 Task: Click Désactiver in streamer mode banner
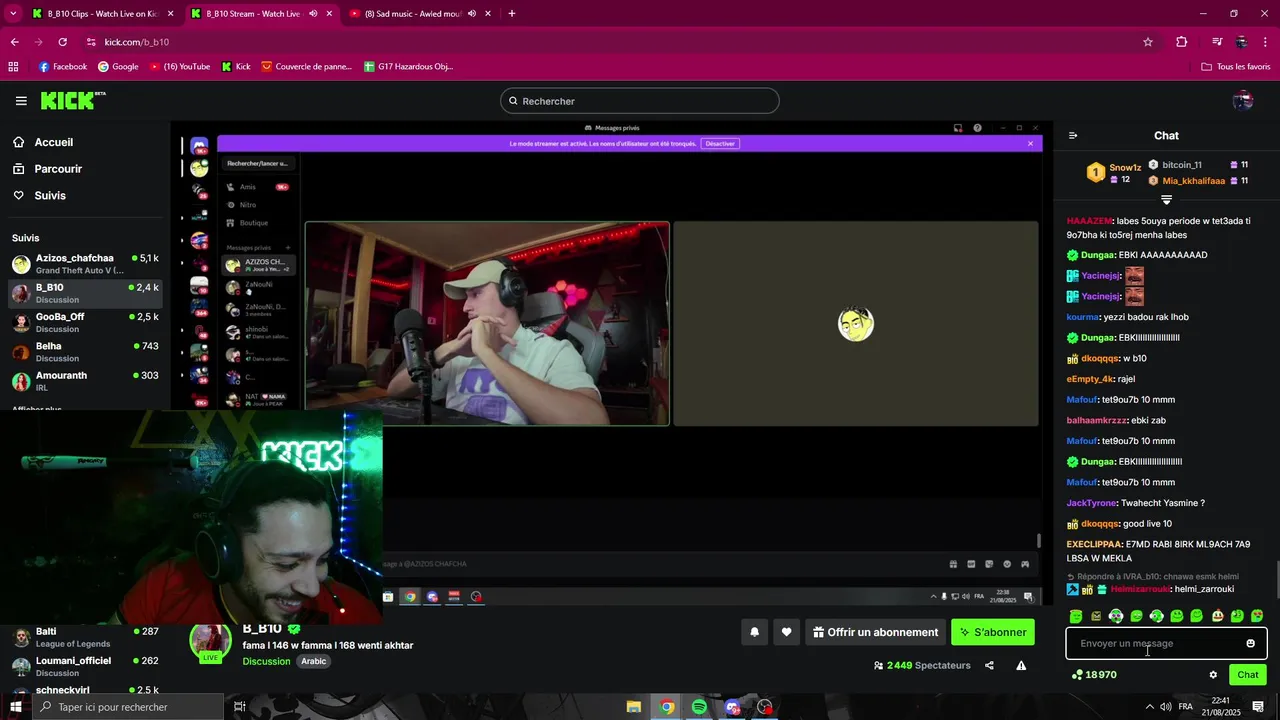click(x=720, y=143)
